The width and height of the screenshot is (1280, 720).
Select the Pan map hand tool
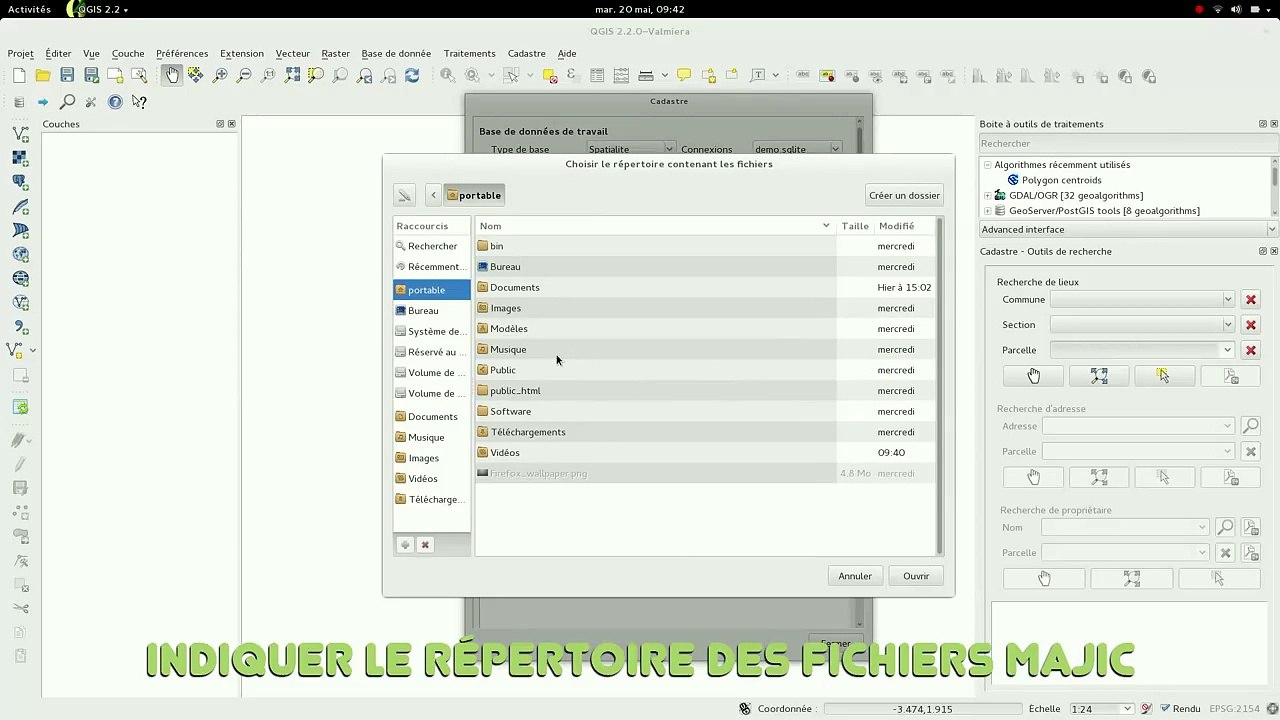coord(172,76)
